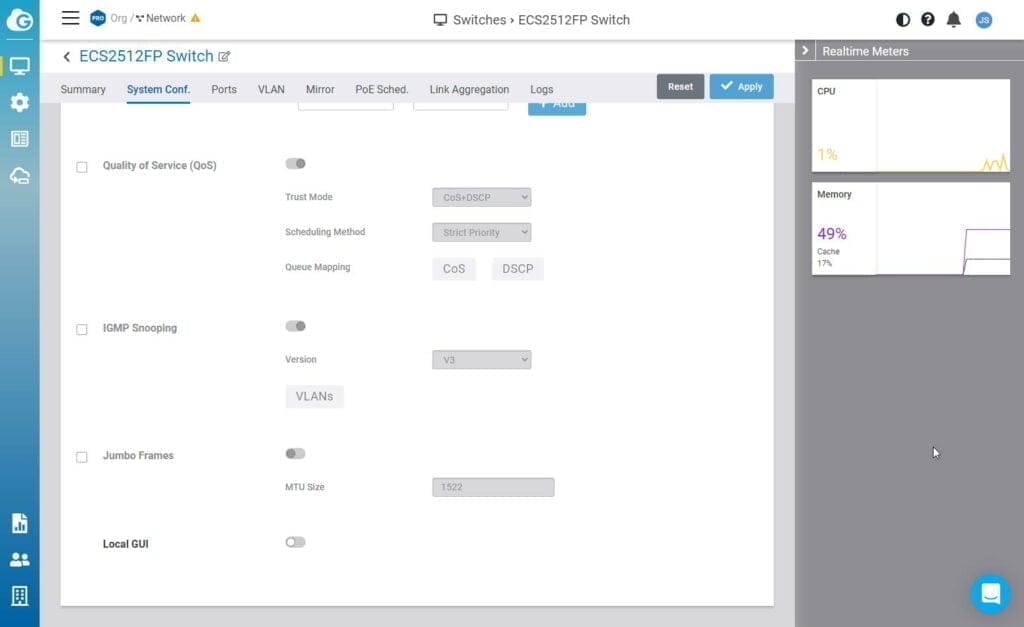Click the MTU Size input field

[493, 488]
